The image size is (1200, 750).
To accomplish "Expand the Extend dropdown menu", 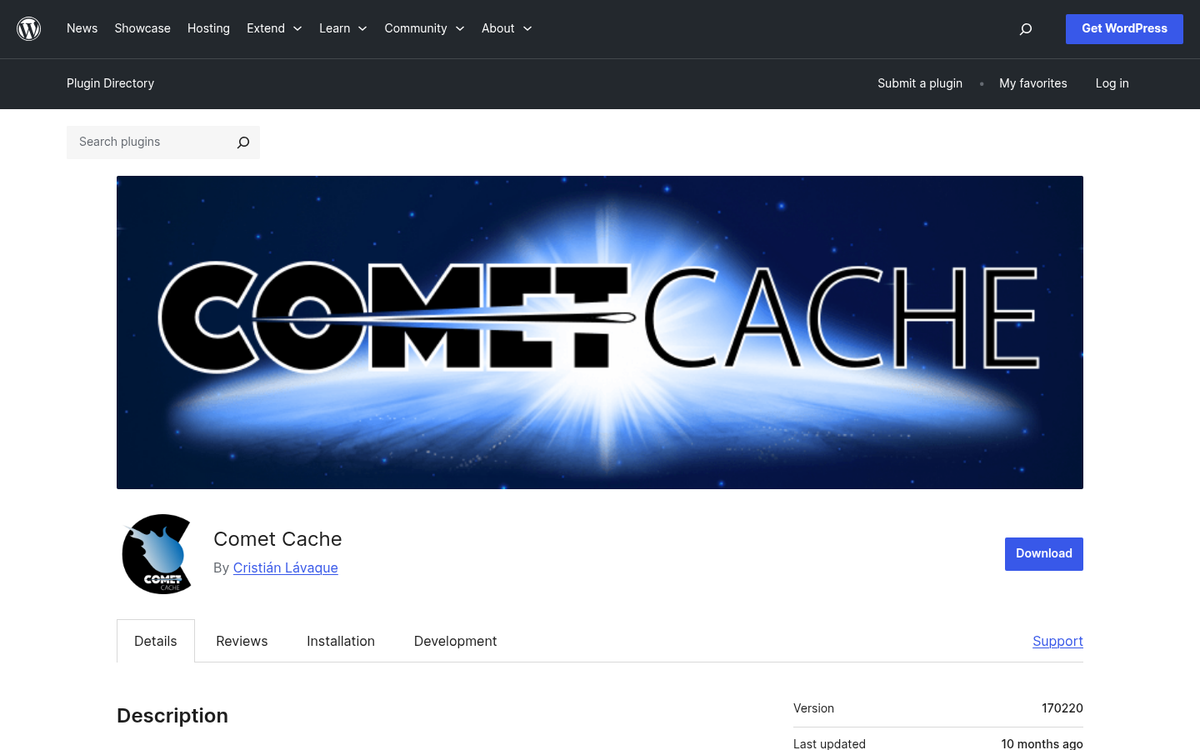I will 273,28.
